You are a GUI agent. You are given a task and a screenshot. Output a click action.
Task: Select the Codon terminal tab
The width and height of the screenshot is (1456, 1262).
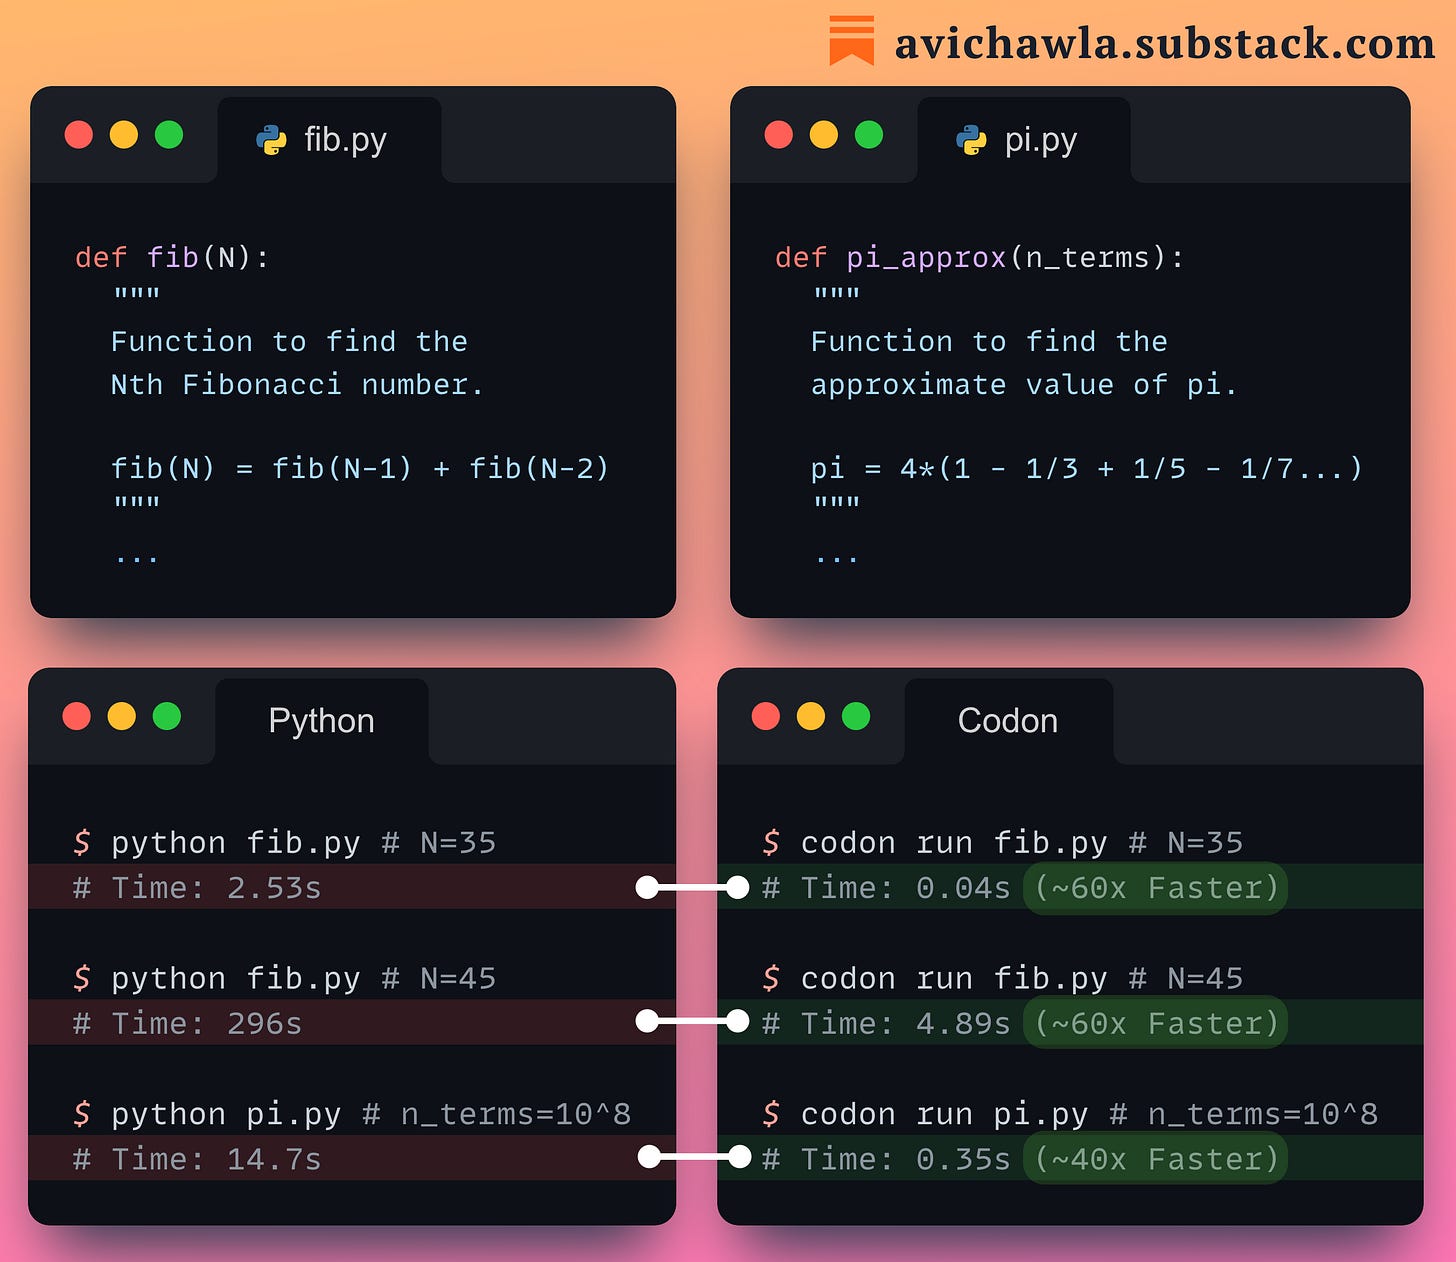pyautogui.click(x=1008, y=721)
